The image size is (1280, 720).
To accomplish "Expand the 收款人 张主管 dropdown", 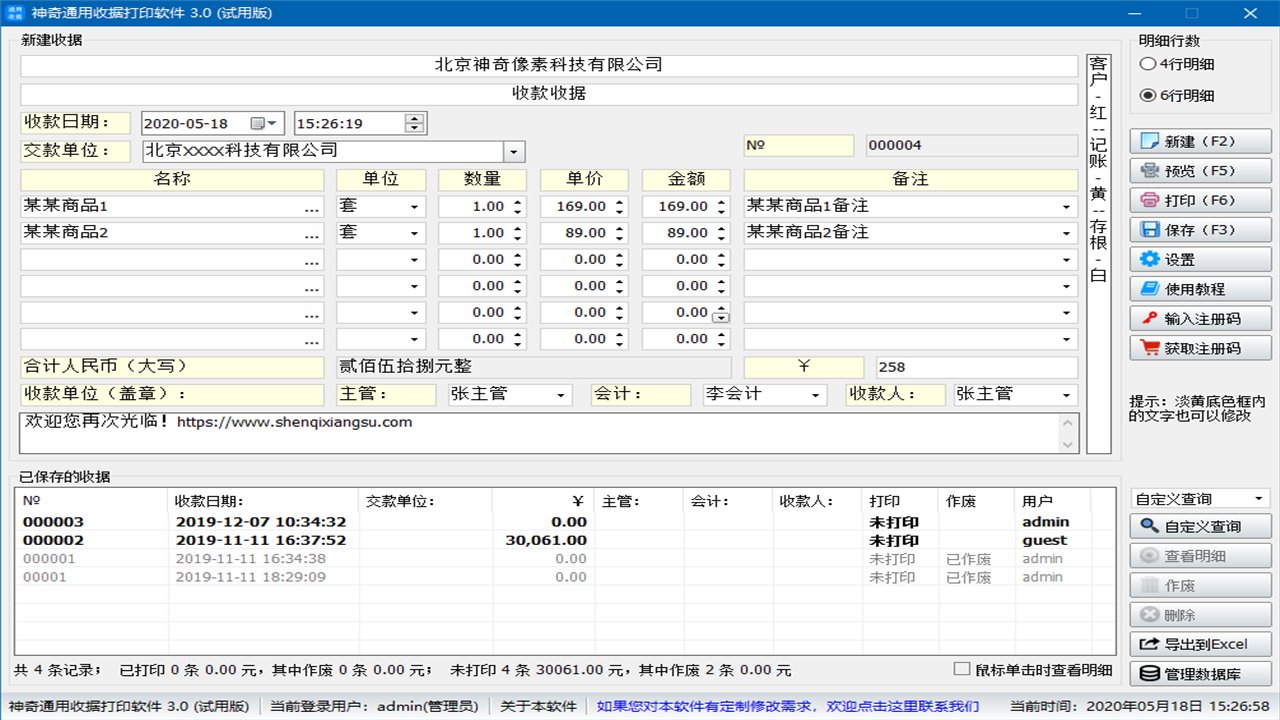I will [x=1068, y=394].
